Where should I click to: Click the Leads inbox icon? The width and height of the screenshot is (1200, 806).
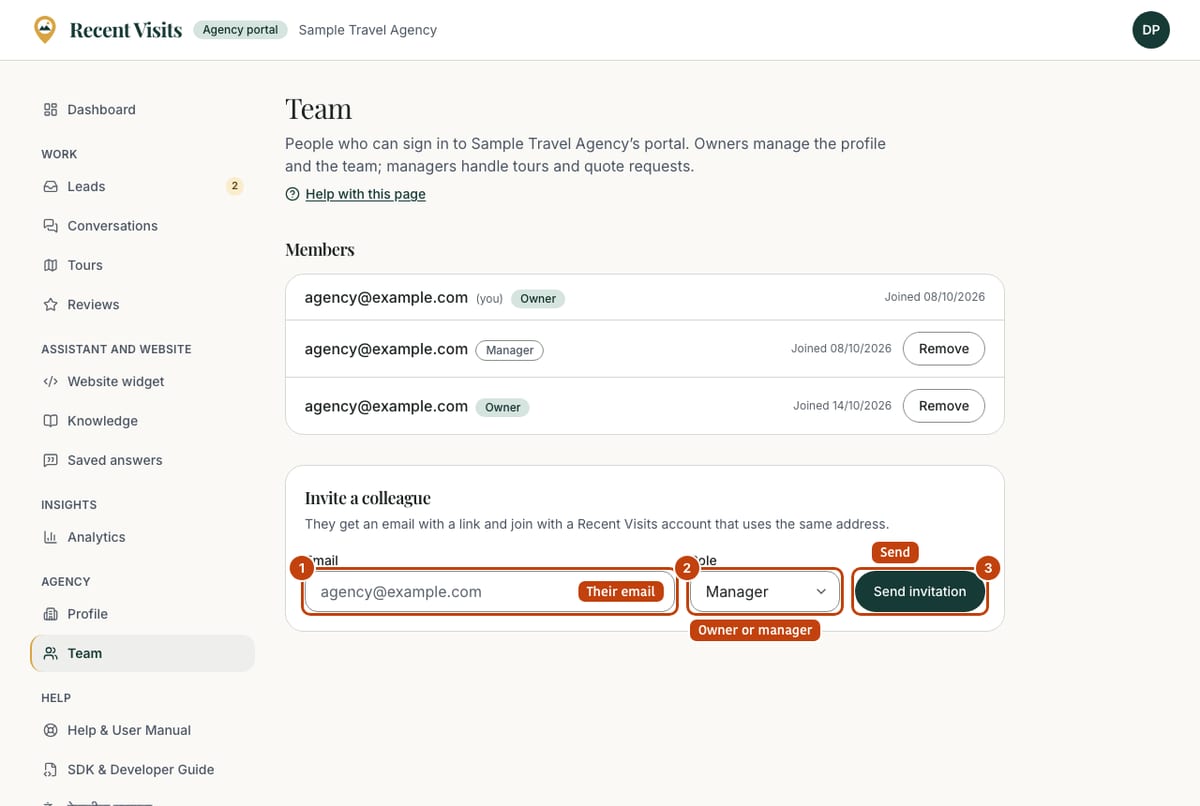coord(50,187)
